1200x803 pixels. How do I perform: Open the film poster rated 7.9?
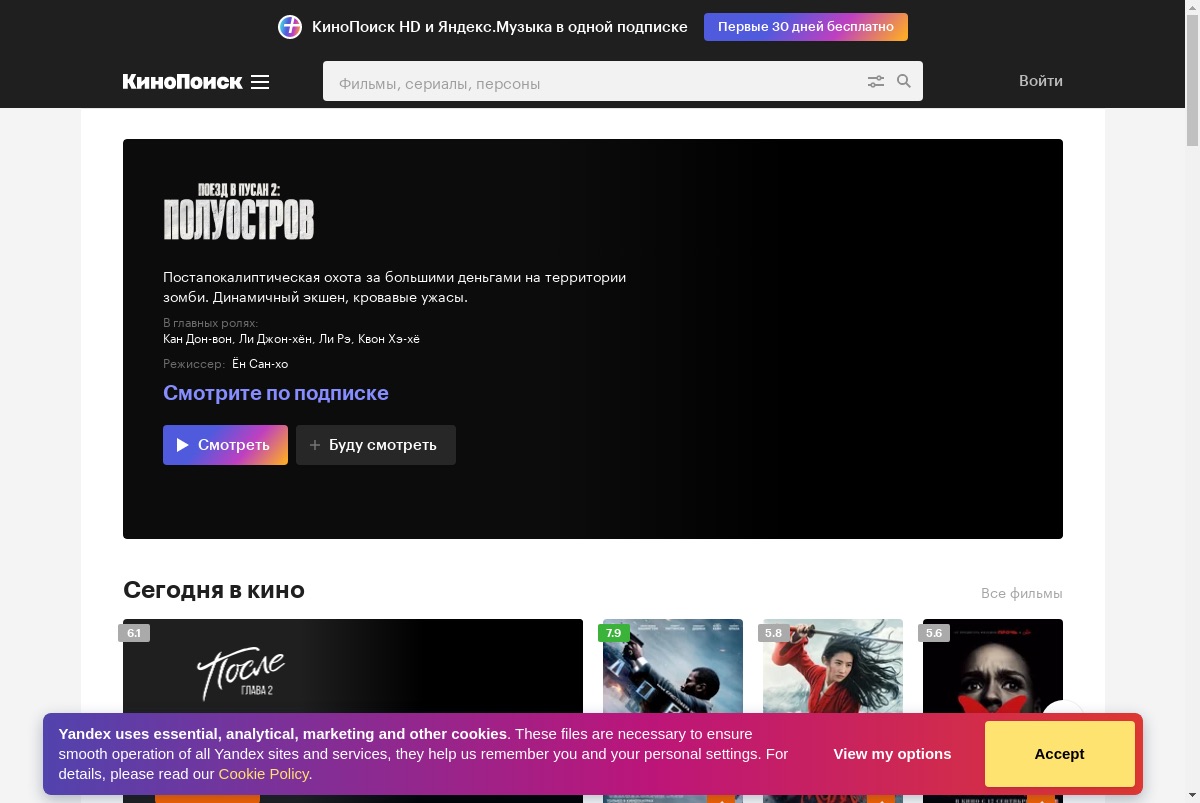pos(673,710)
